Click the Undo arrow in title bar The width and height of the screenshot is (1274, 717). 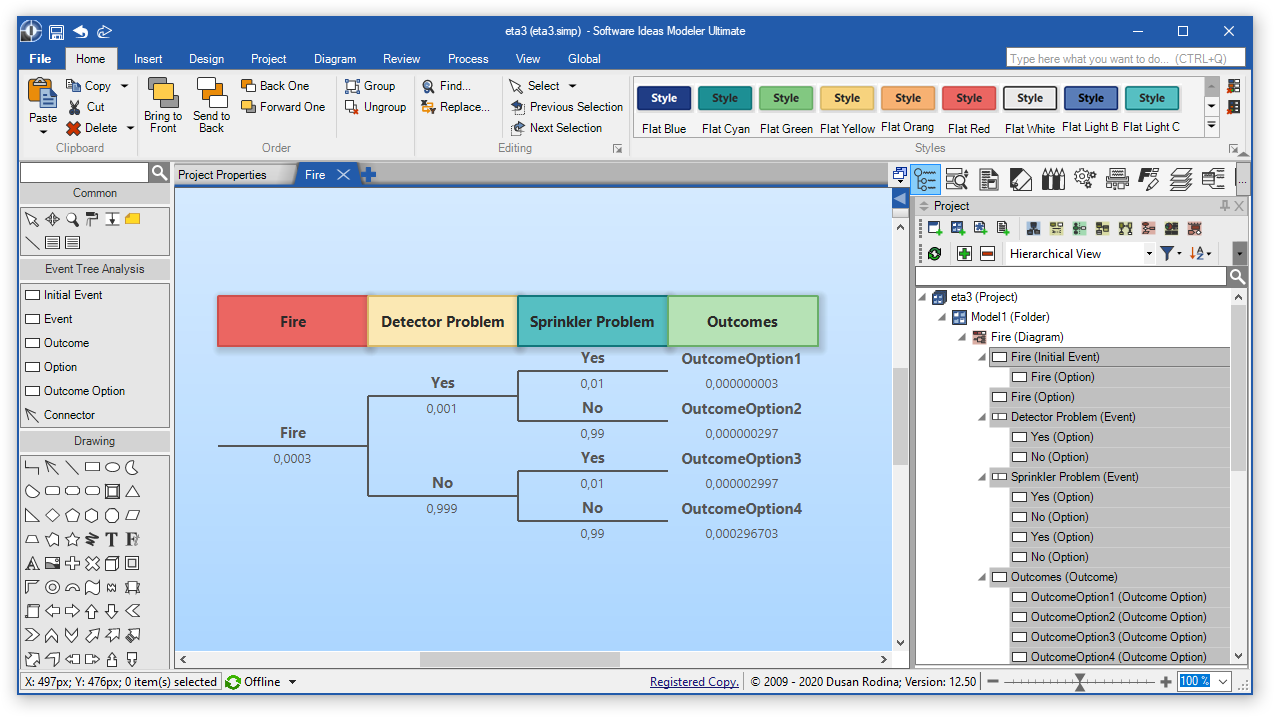click(81, 31)
